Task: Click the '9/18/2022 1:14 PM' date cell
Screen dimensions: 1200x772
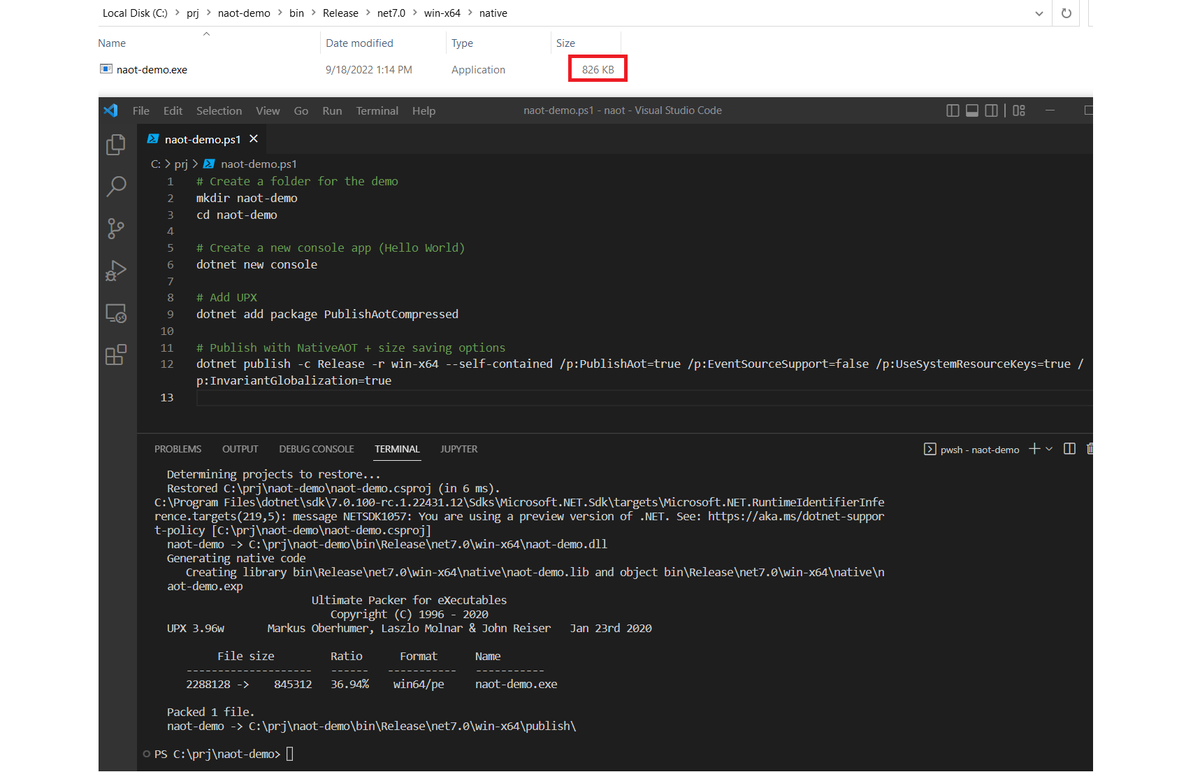Action: (x=368, y=70)
